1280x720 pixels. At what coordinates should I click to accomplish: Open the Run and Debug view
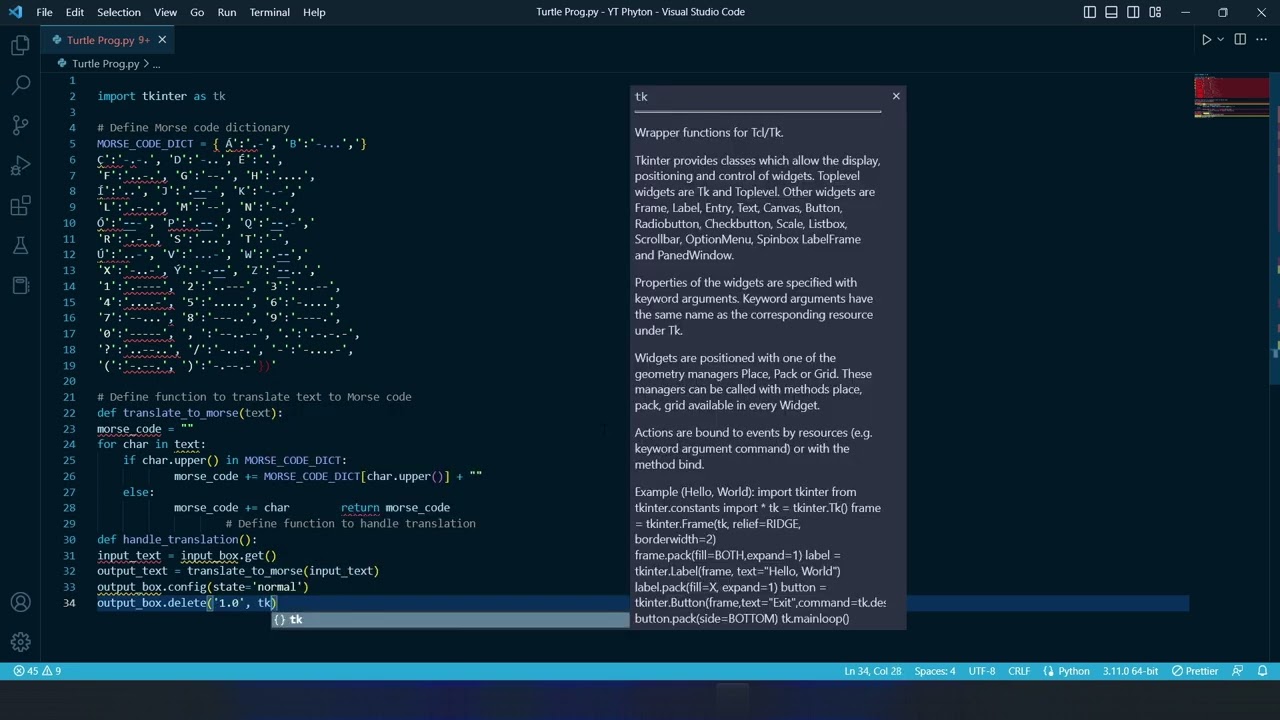(x=20, y=165)
